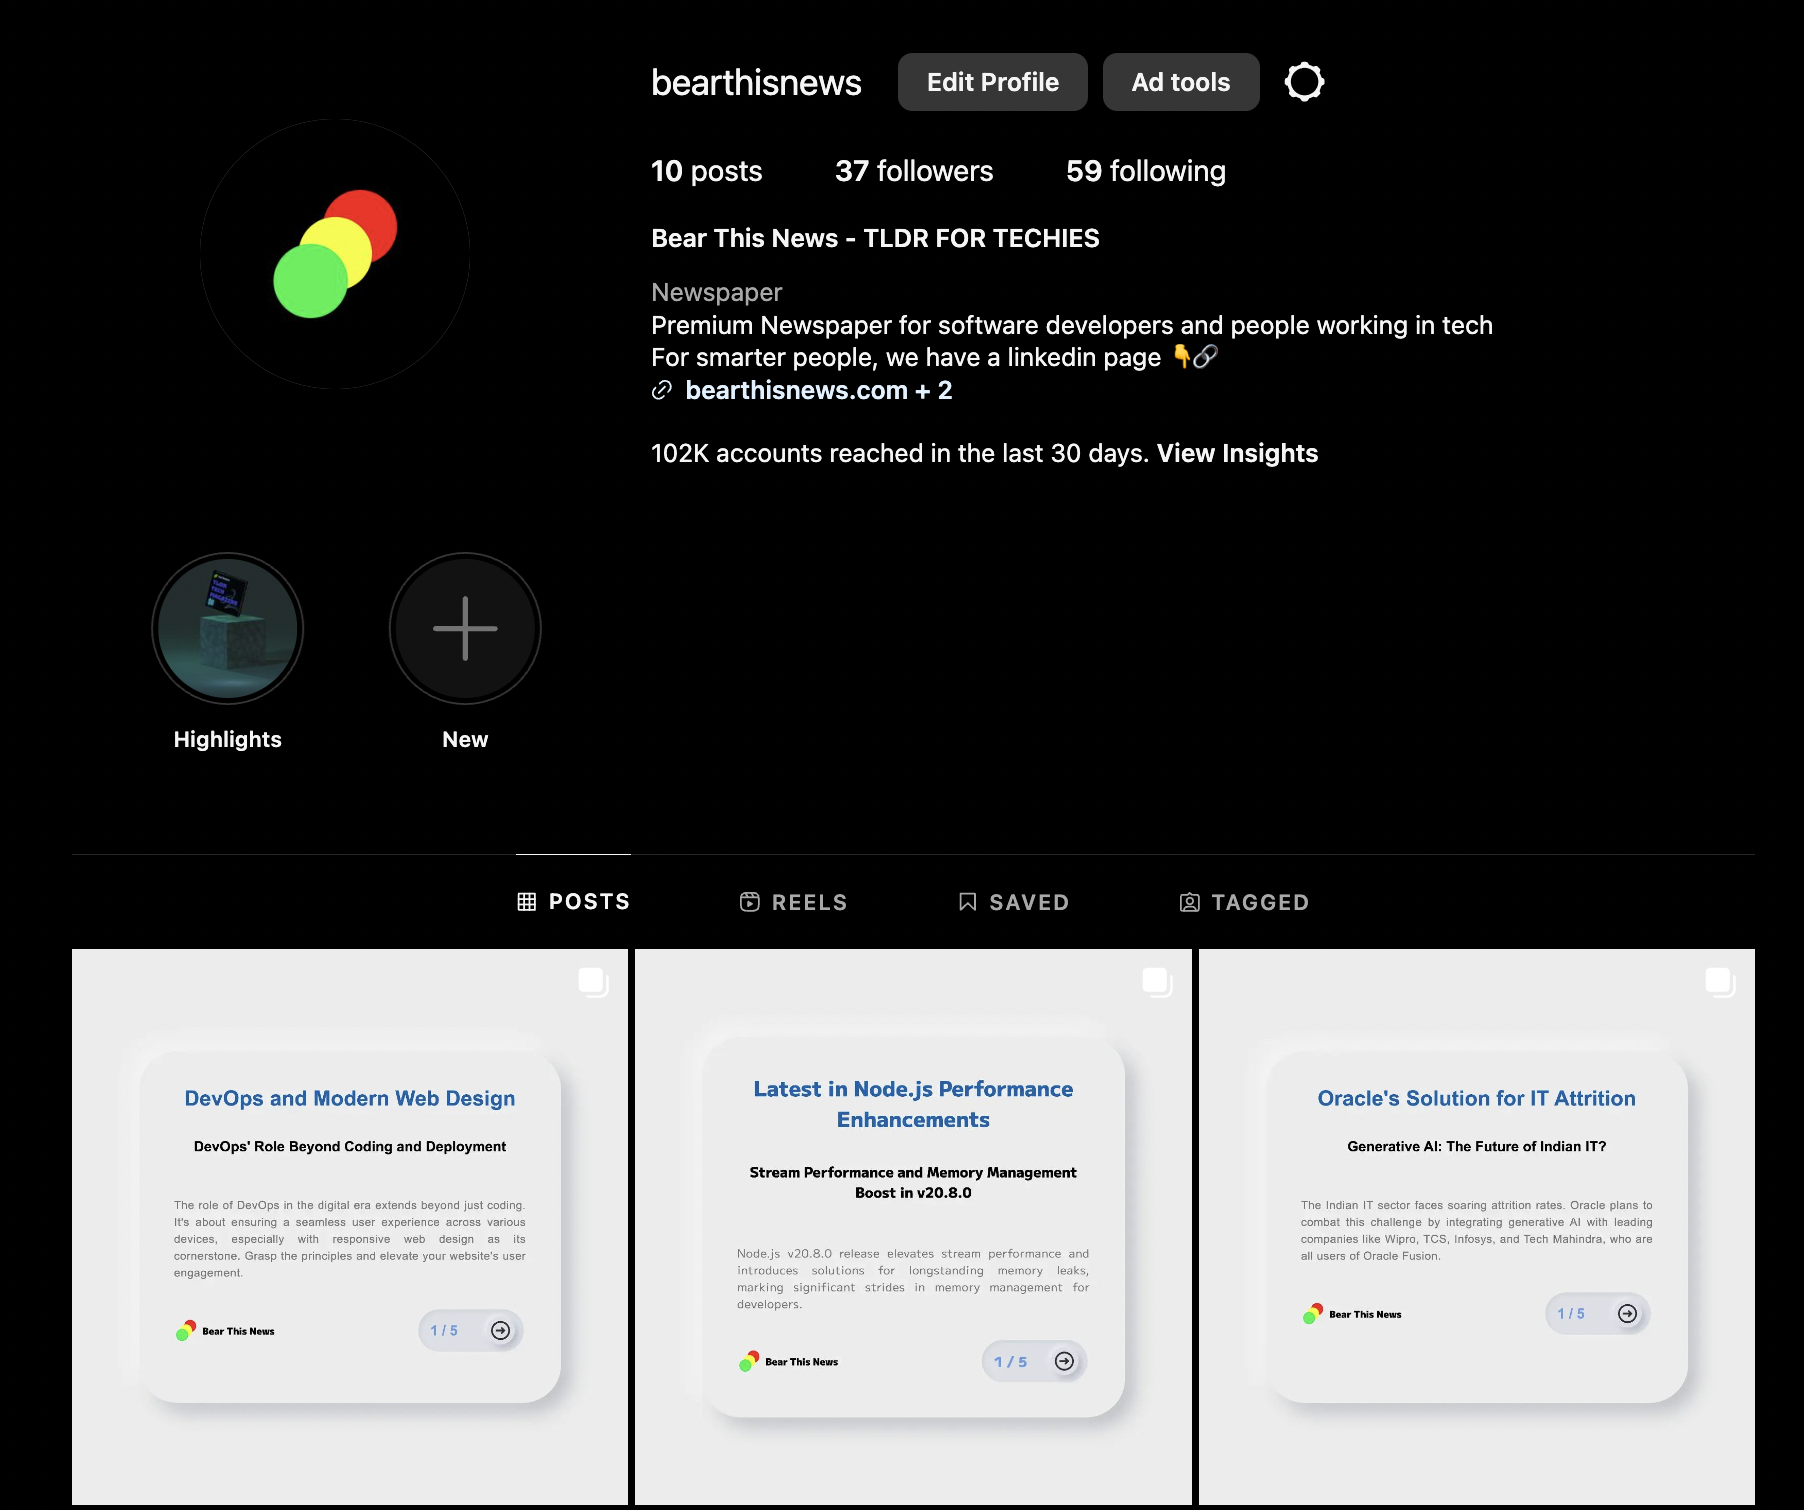Screen dimensions: 1804x1510
Task: Open View Insights
Action: pos(1237,453)
